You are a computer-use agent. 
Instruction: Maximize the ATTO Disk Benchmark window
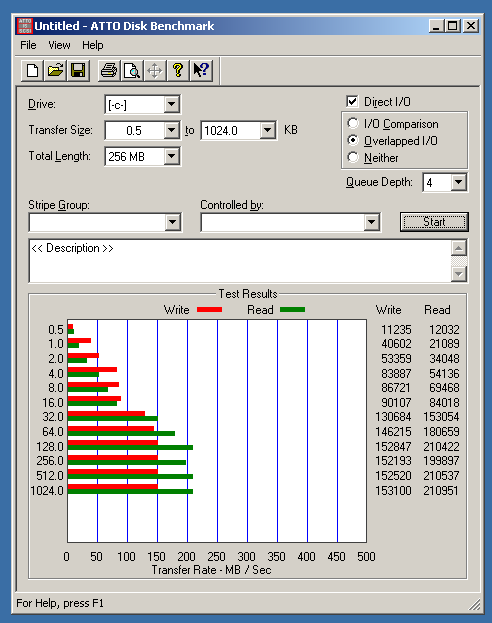(x=453, y=26)
